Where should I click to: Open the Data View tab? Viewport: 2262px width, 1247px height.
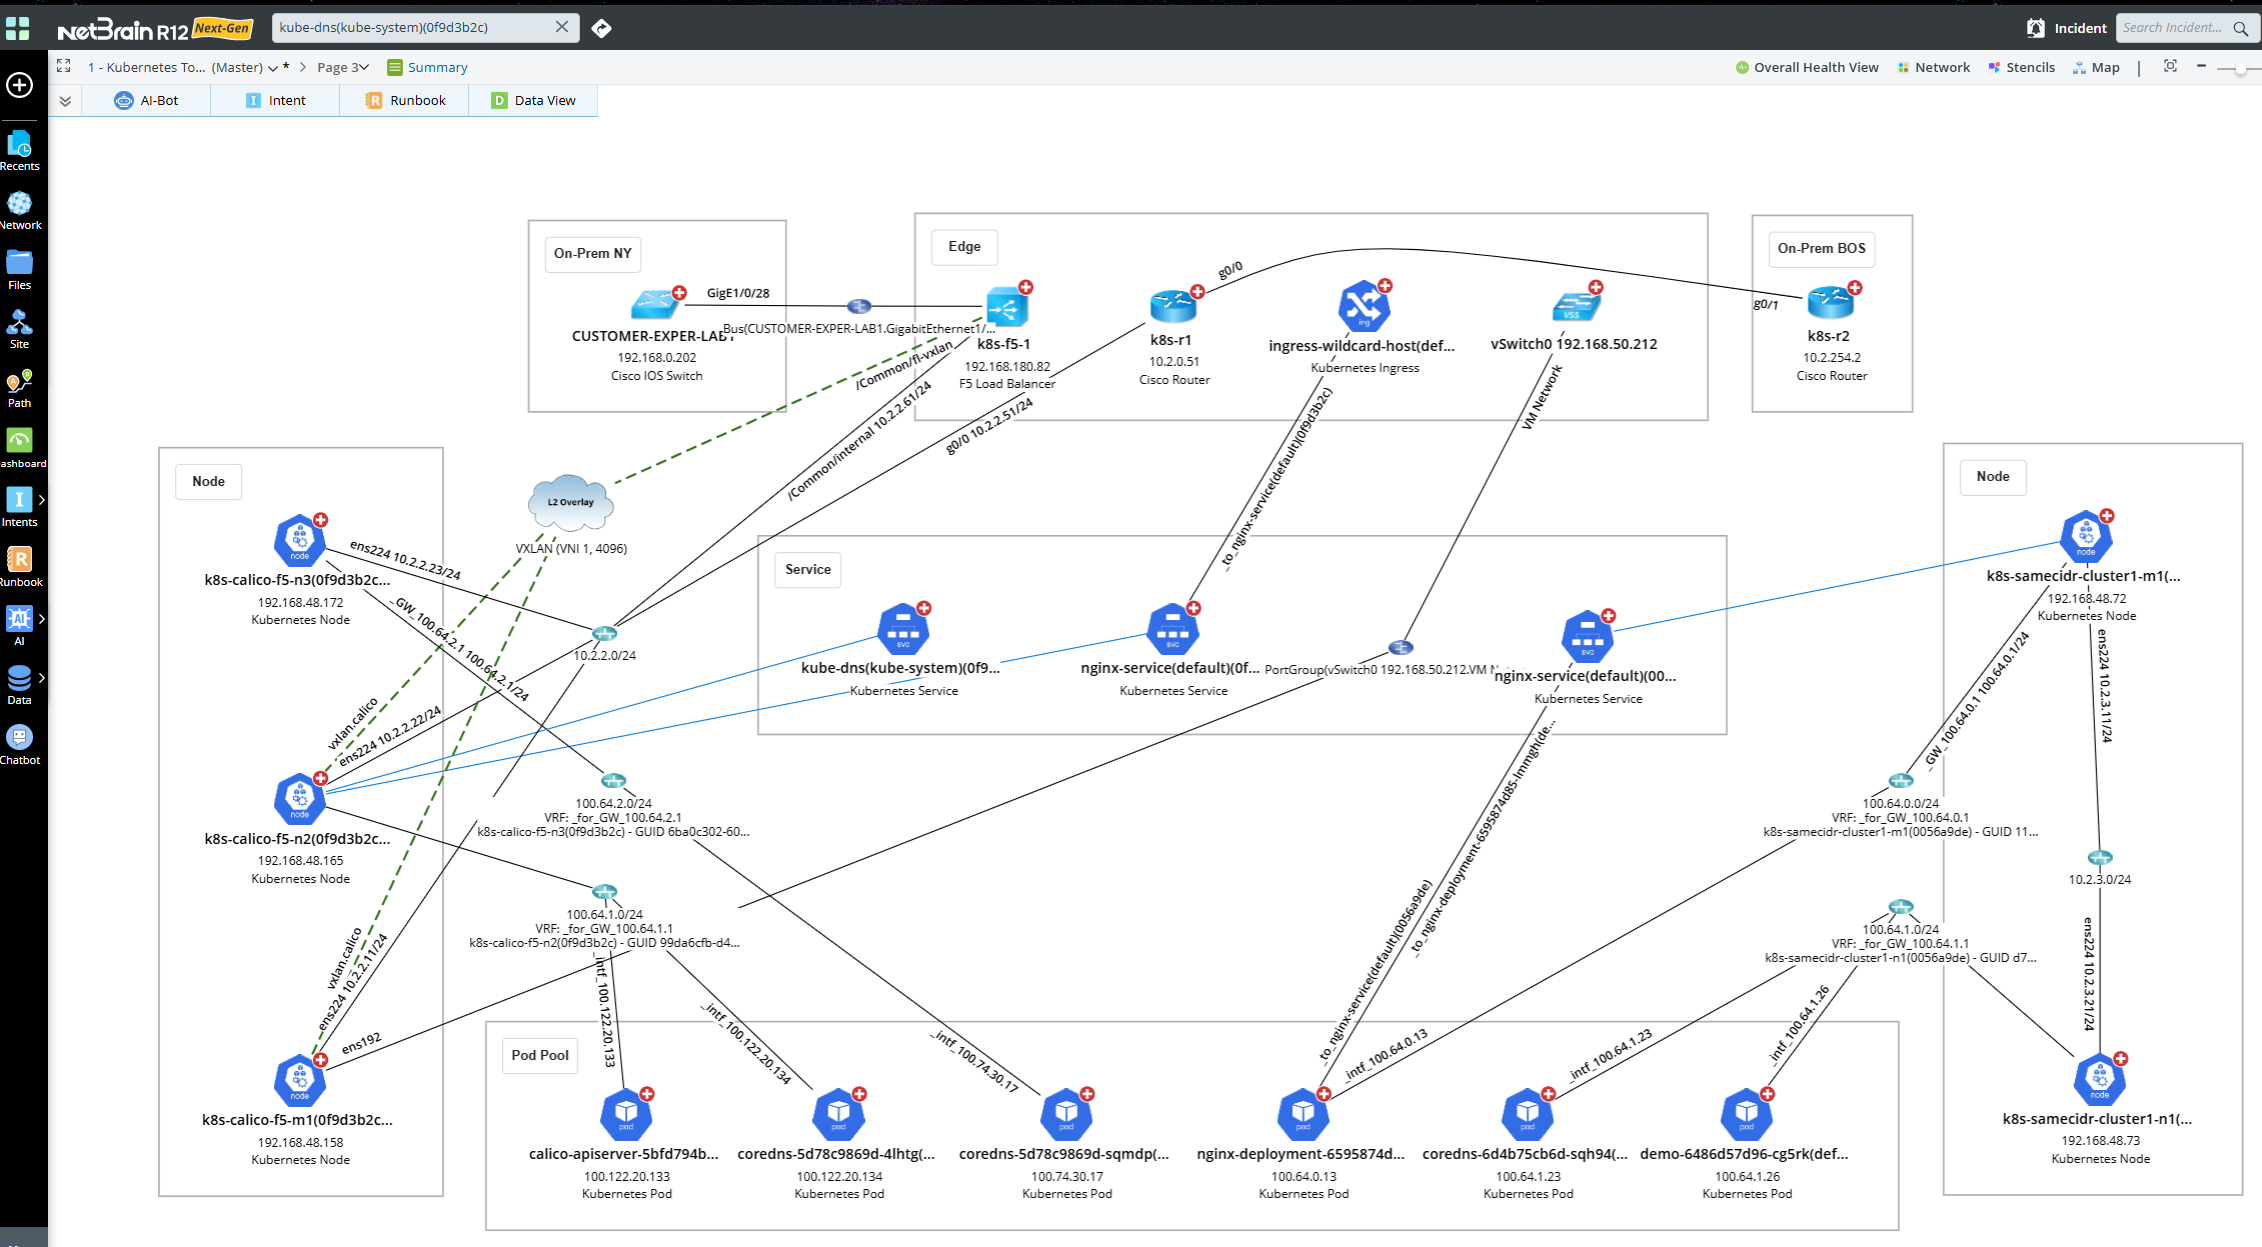tap(533, 100)
